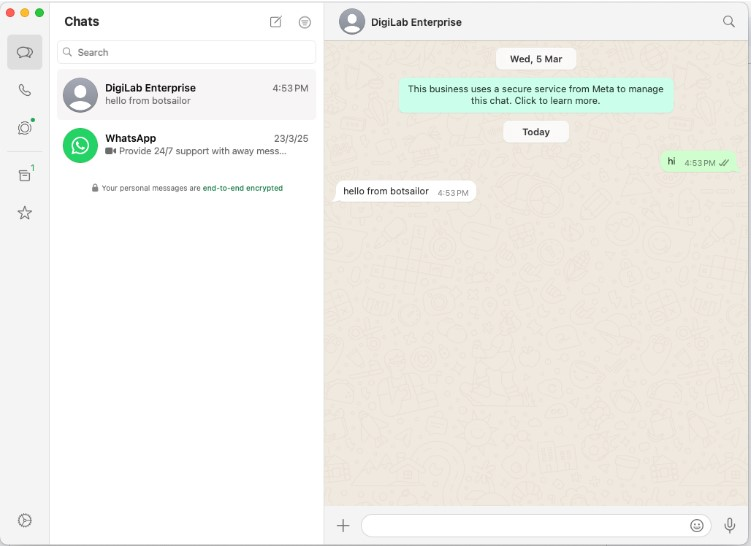Click the DigiLab Enterprise header avatar
Viewport: 752px width, 546px height.
coord(352,22)
